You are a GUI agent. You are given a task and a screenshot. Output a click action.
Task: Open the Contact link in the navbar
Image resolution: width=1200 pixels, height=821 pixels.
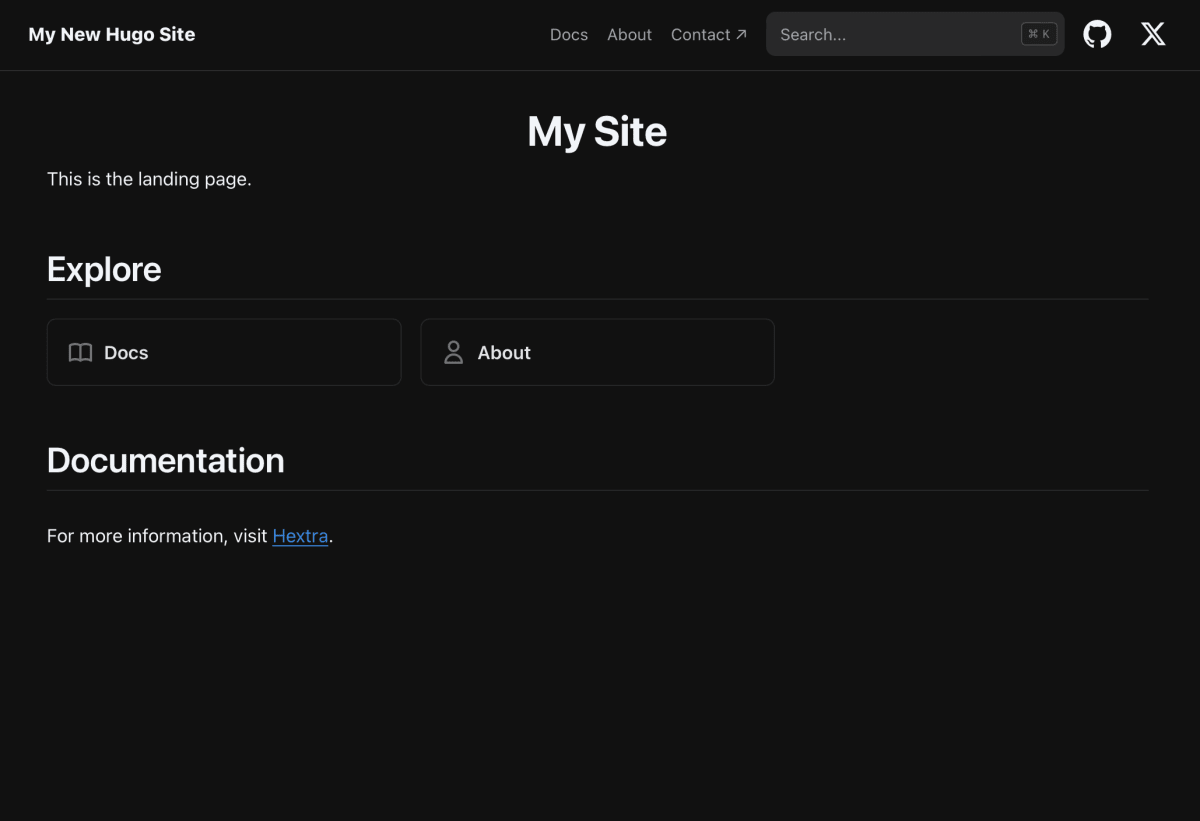(x=700, y=34)
